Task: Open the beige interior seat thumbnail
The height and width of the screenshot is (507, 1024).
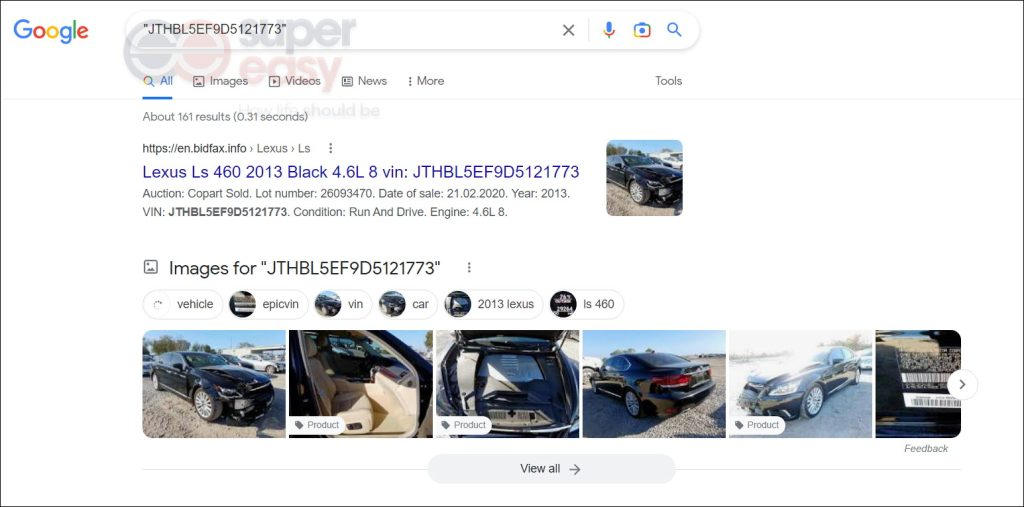Action: (x=360, y=384)
